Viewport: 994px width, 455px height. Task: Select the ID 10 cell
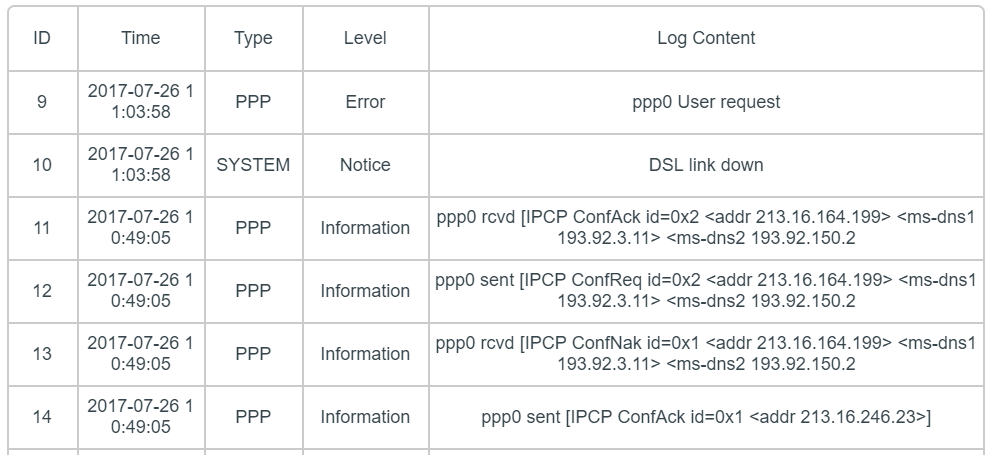(42, 165)
